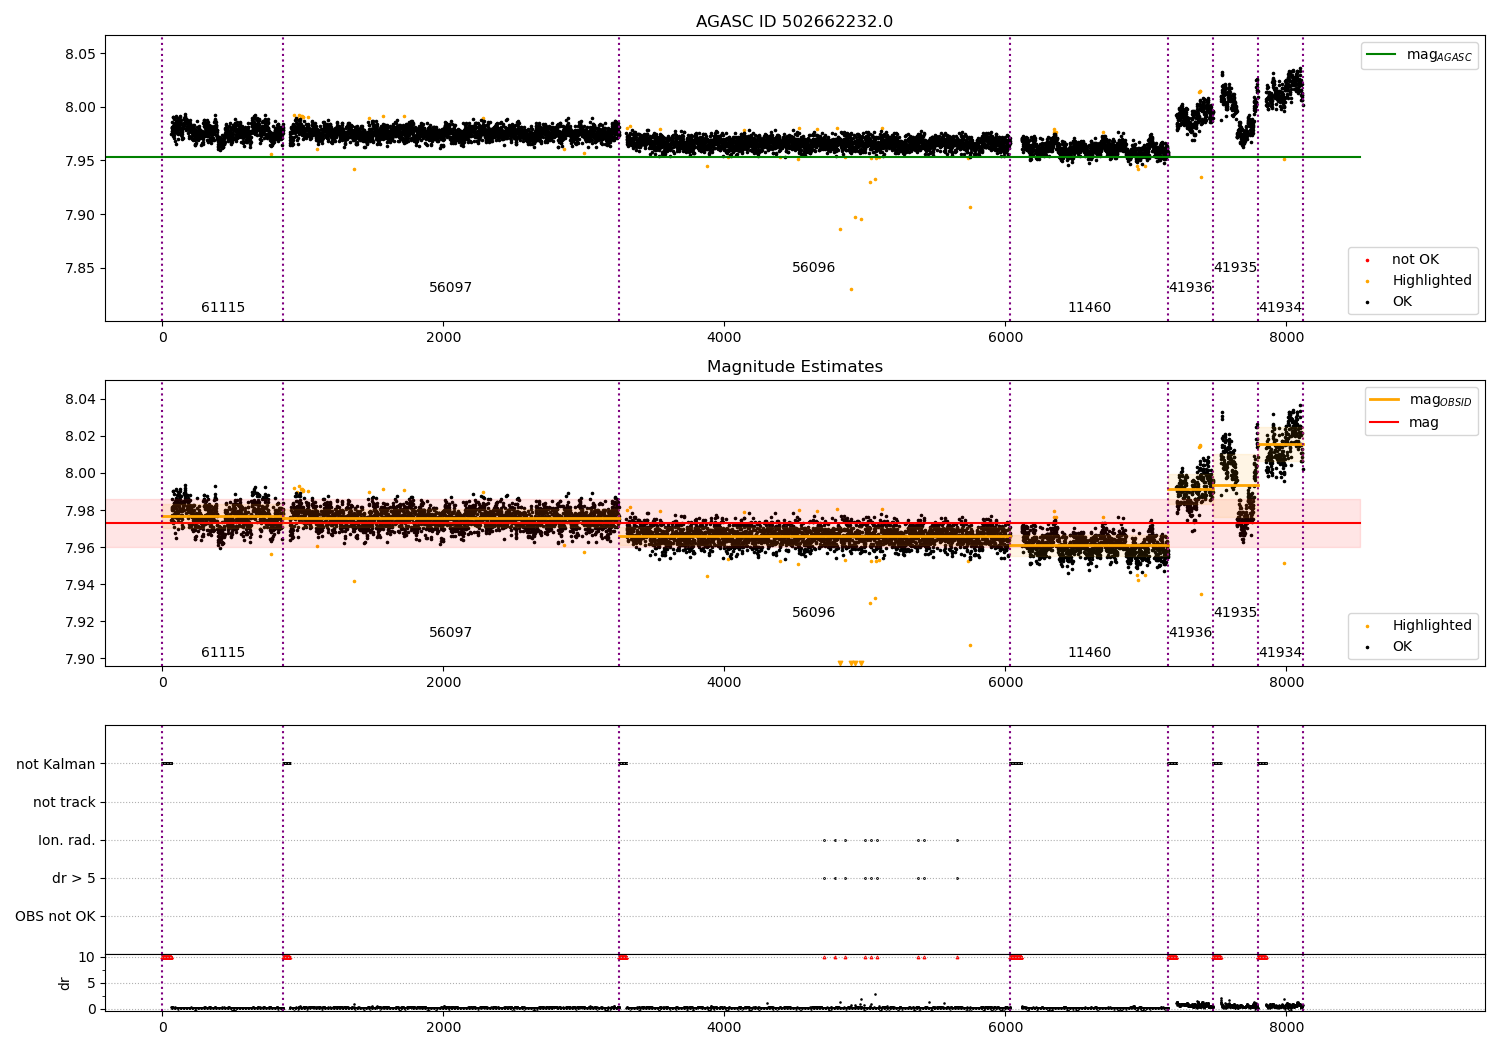
Task: Click "OK" legend entry in top plot
Action: [x=1402, y=302]
